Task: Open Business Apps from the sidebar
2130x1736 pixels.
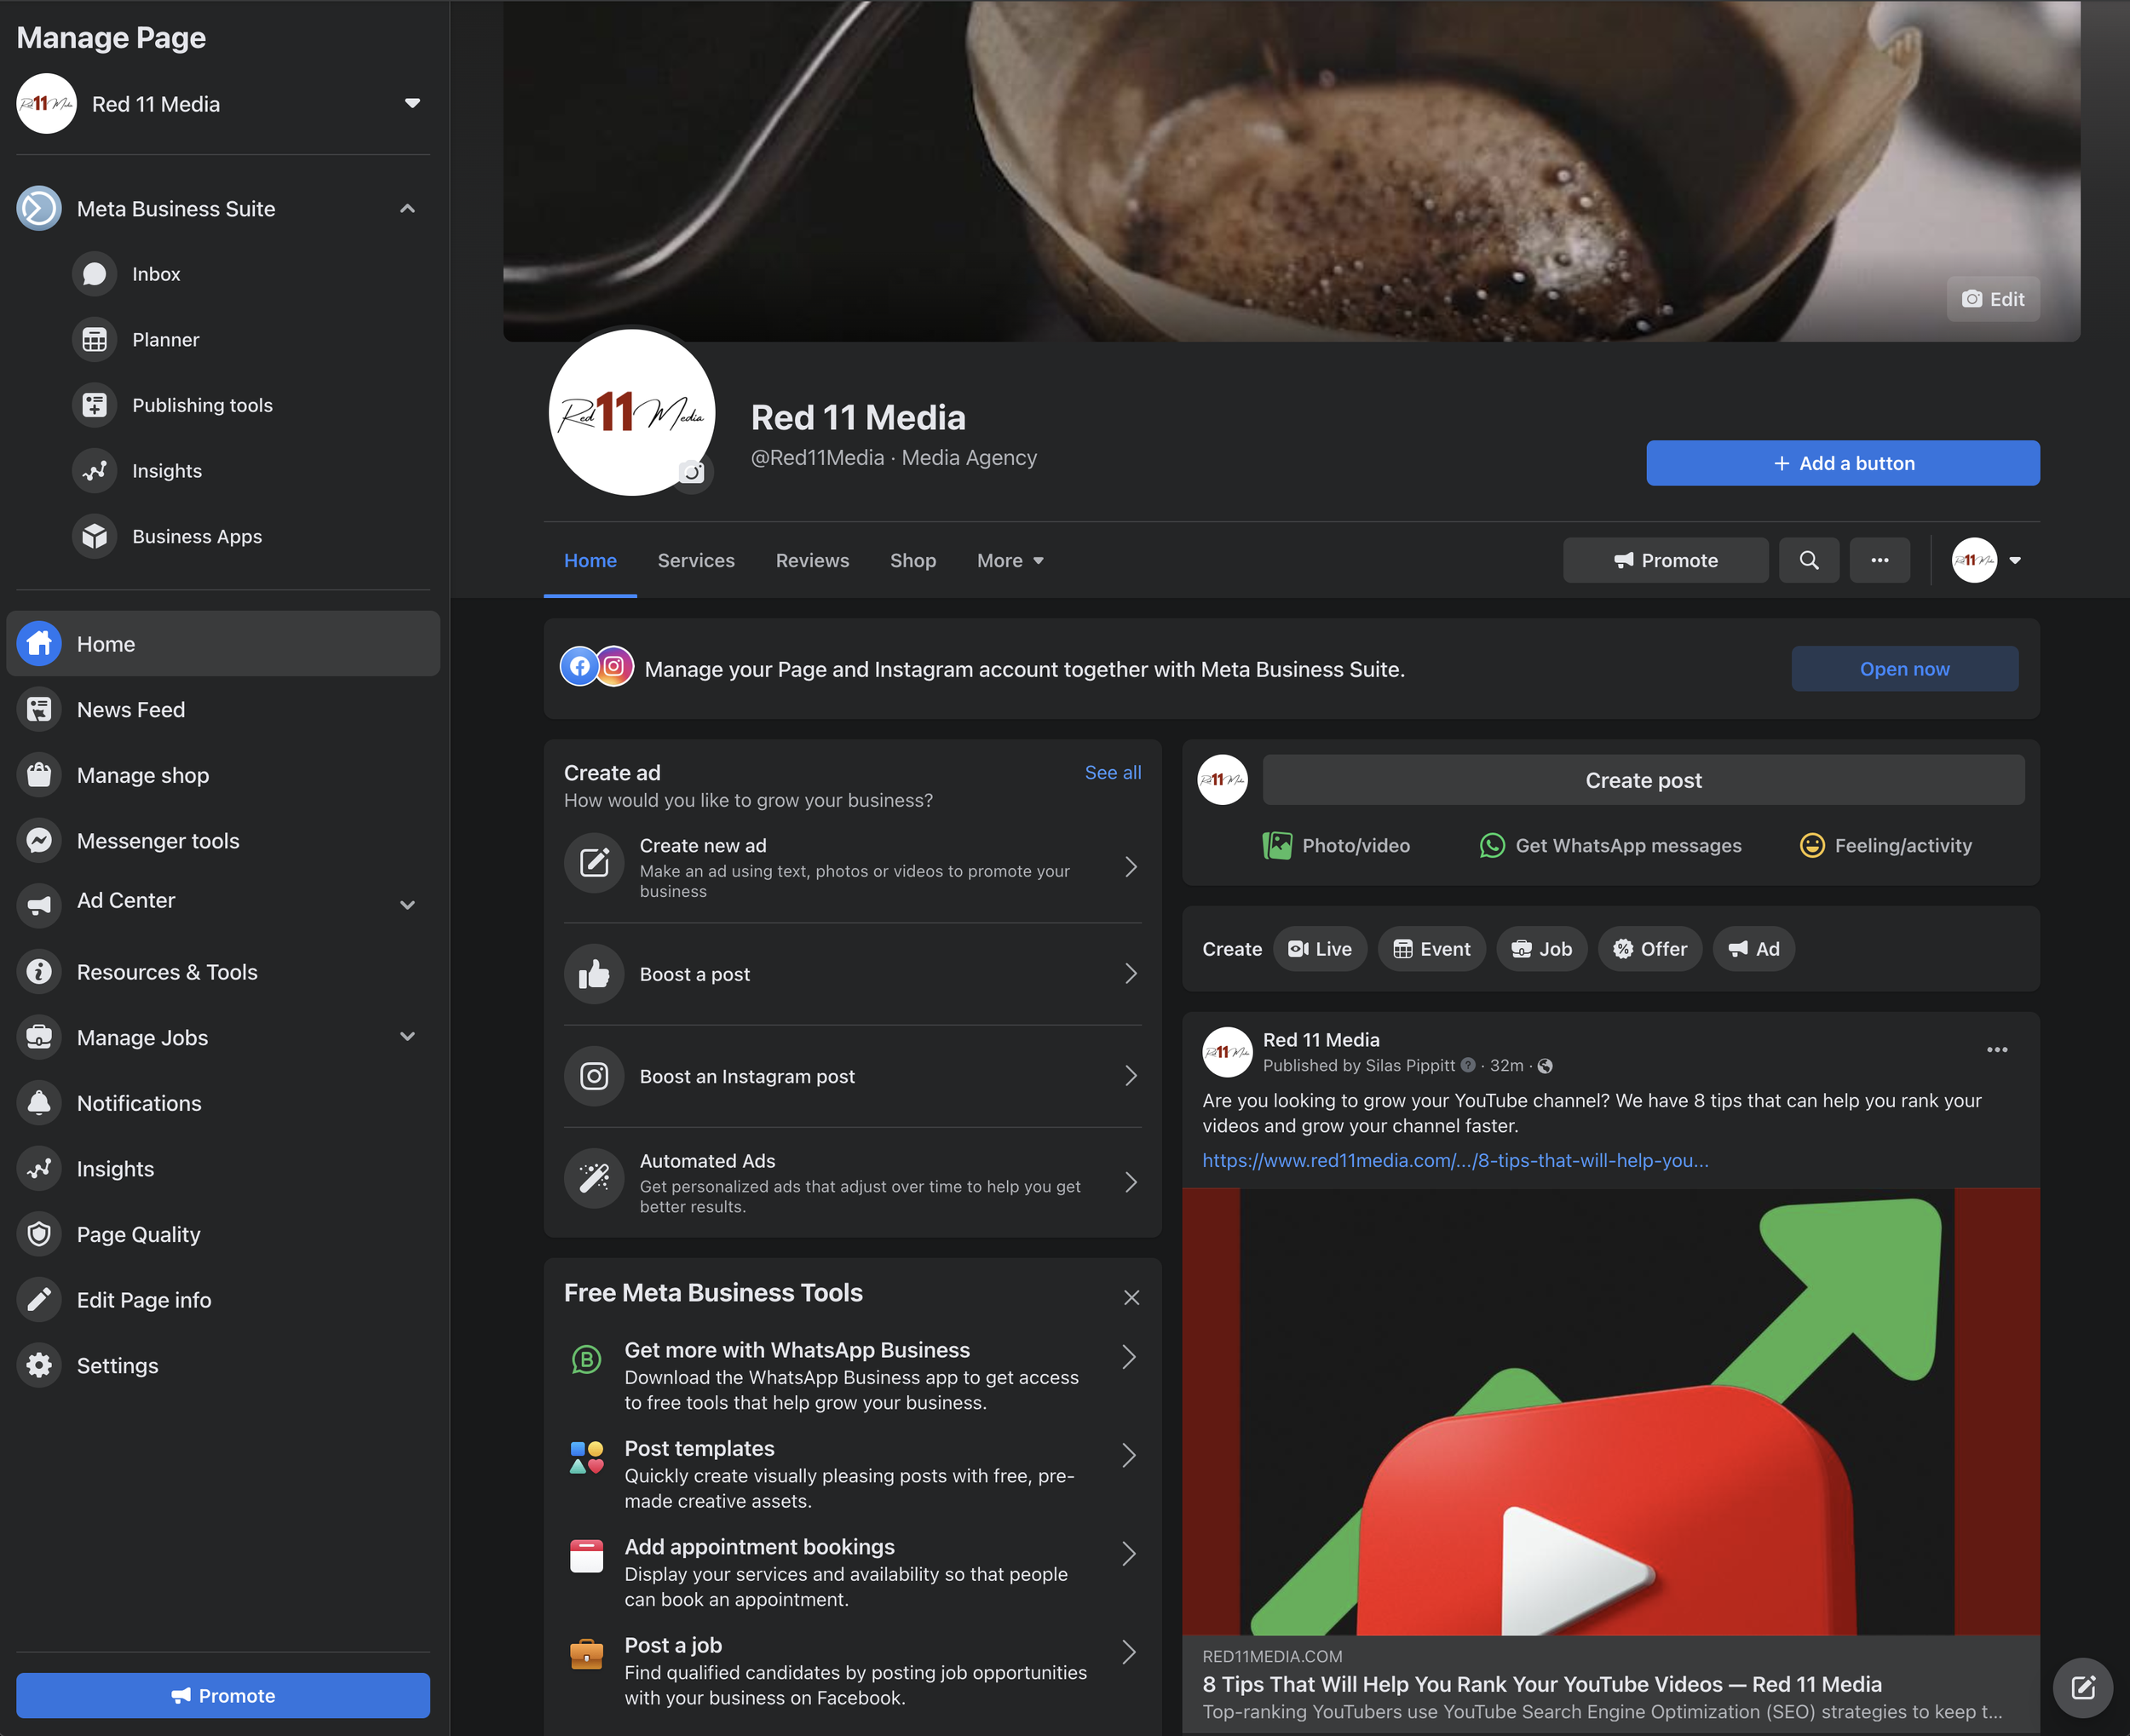Action: coord(196,537)
